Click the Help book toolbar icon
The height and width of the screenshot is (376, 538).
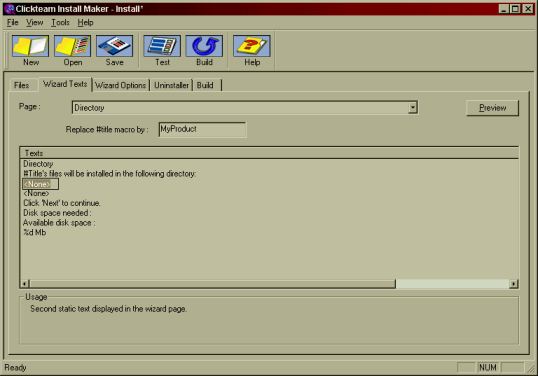pyautogui.click(x=252, y=46)
